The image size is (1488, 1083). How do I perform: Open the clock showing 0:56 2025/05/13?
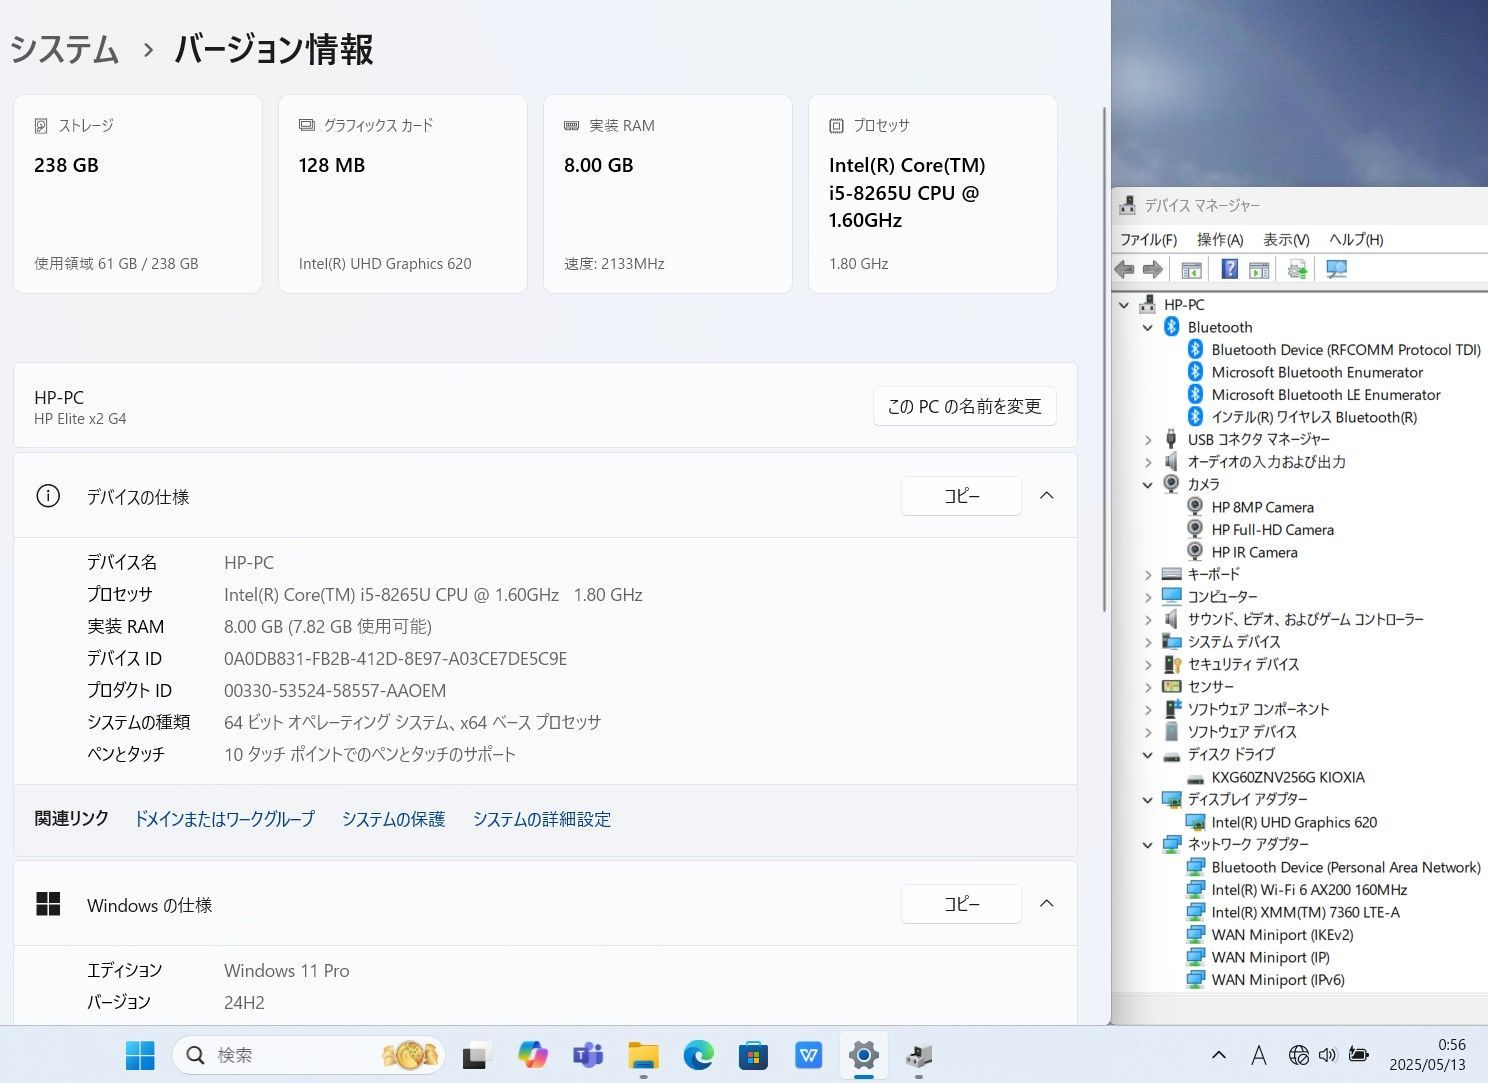pyautogui.click(x=1427, y=1055)
